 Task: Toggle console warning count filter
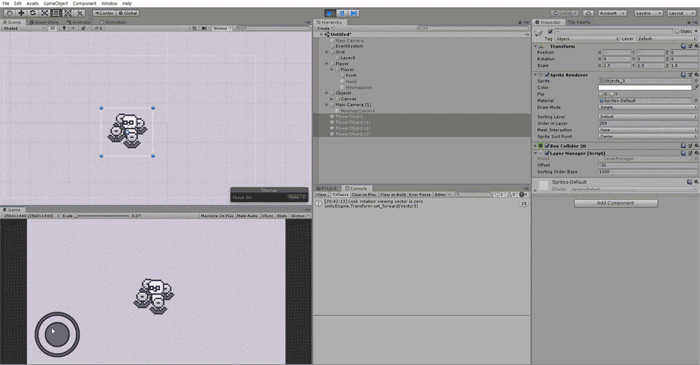512,195
